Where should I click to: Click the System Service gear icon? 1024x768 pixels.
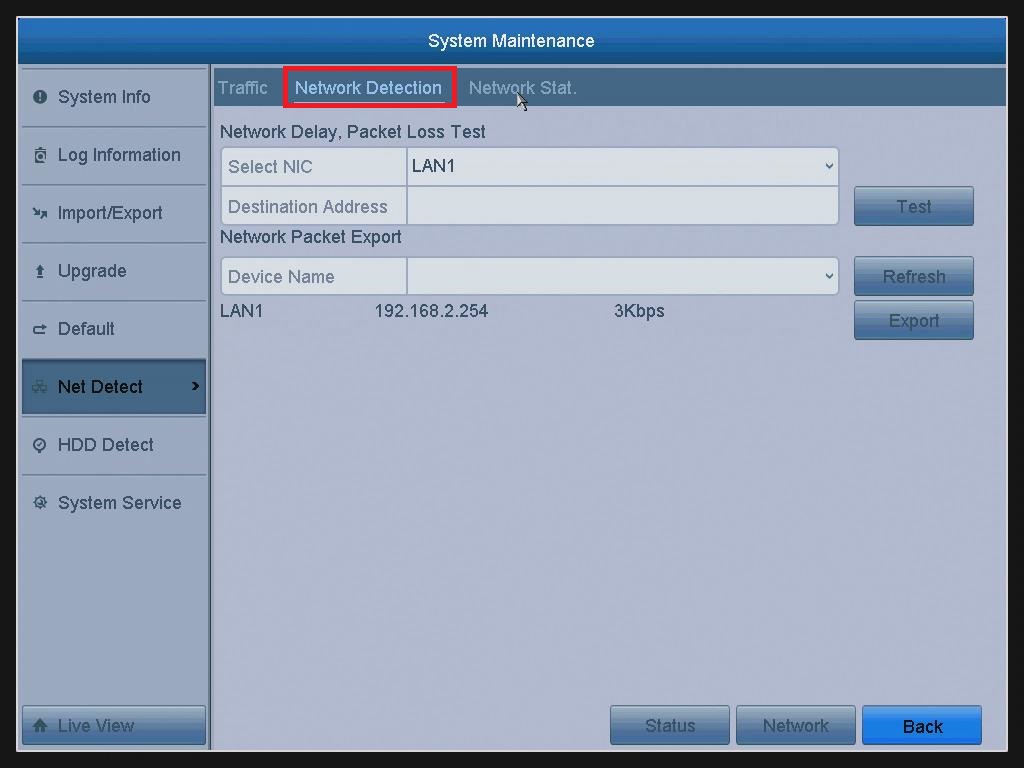40,503
